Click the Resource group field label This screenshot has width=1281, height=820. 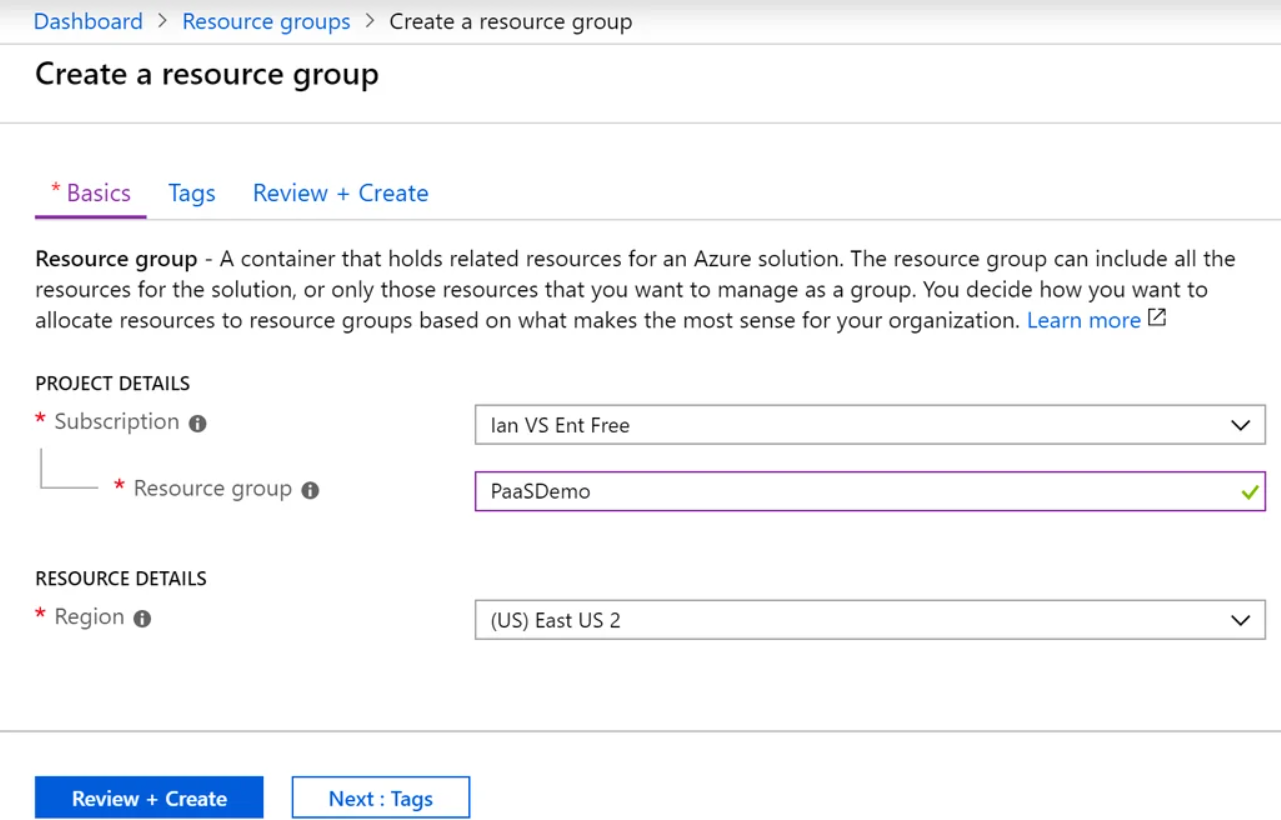[213, 489]
